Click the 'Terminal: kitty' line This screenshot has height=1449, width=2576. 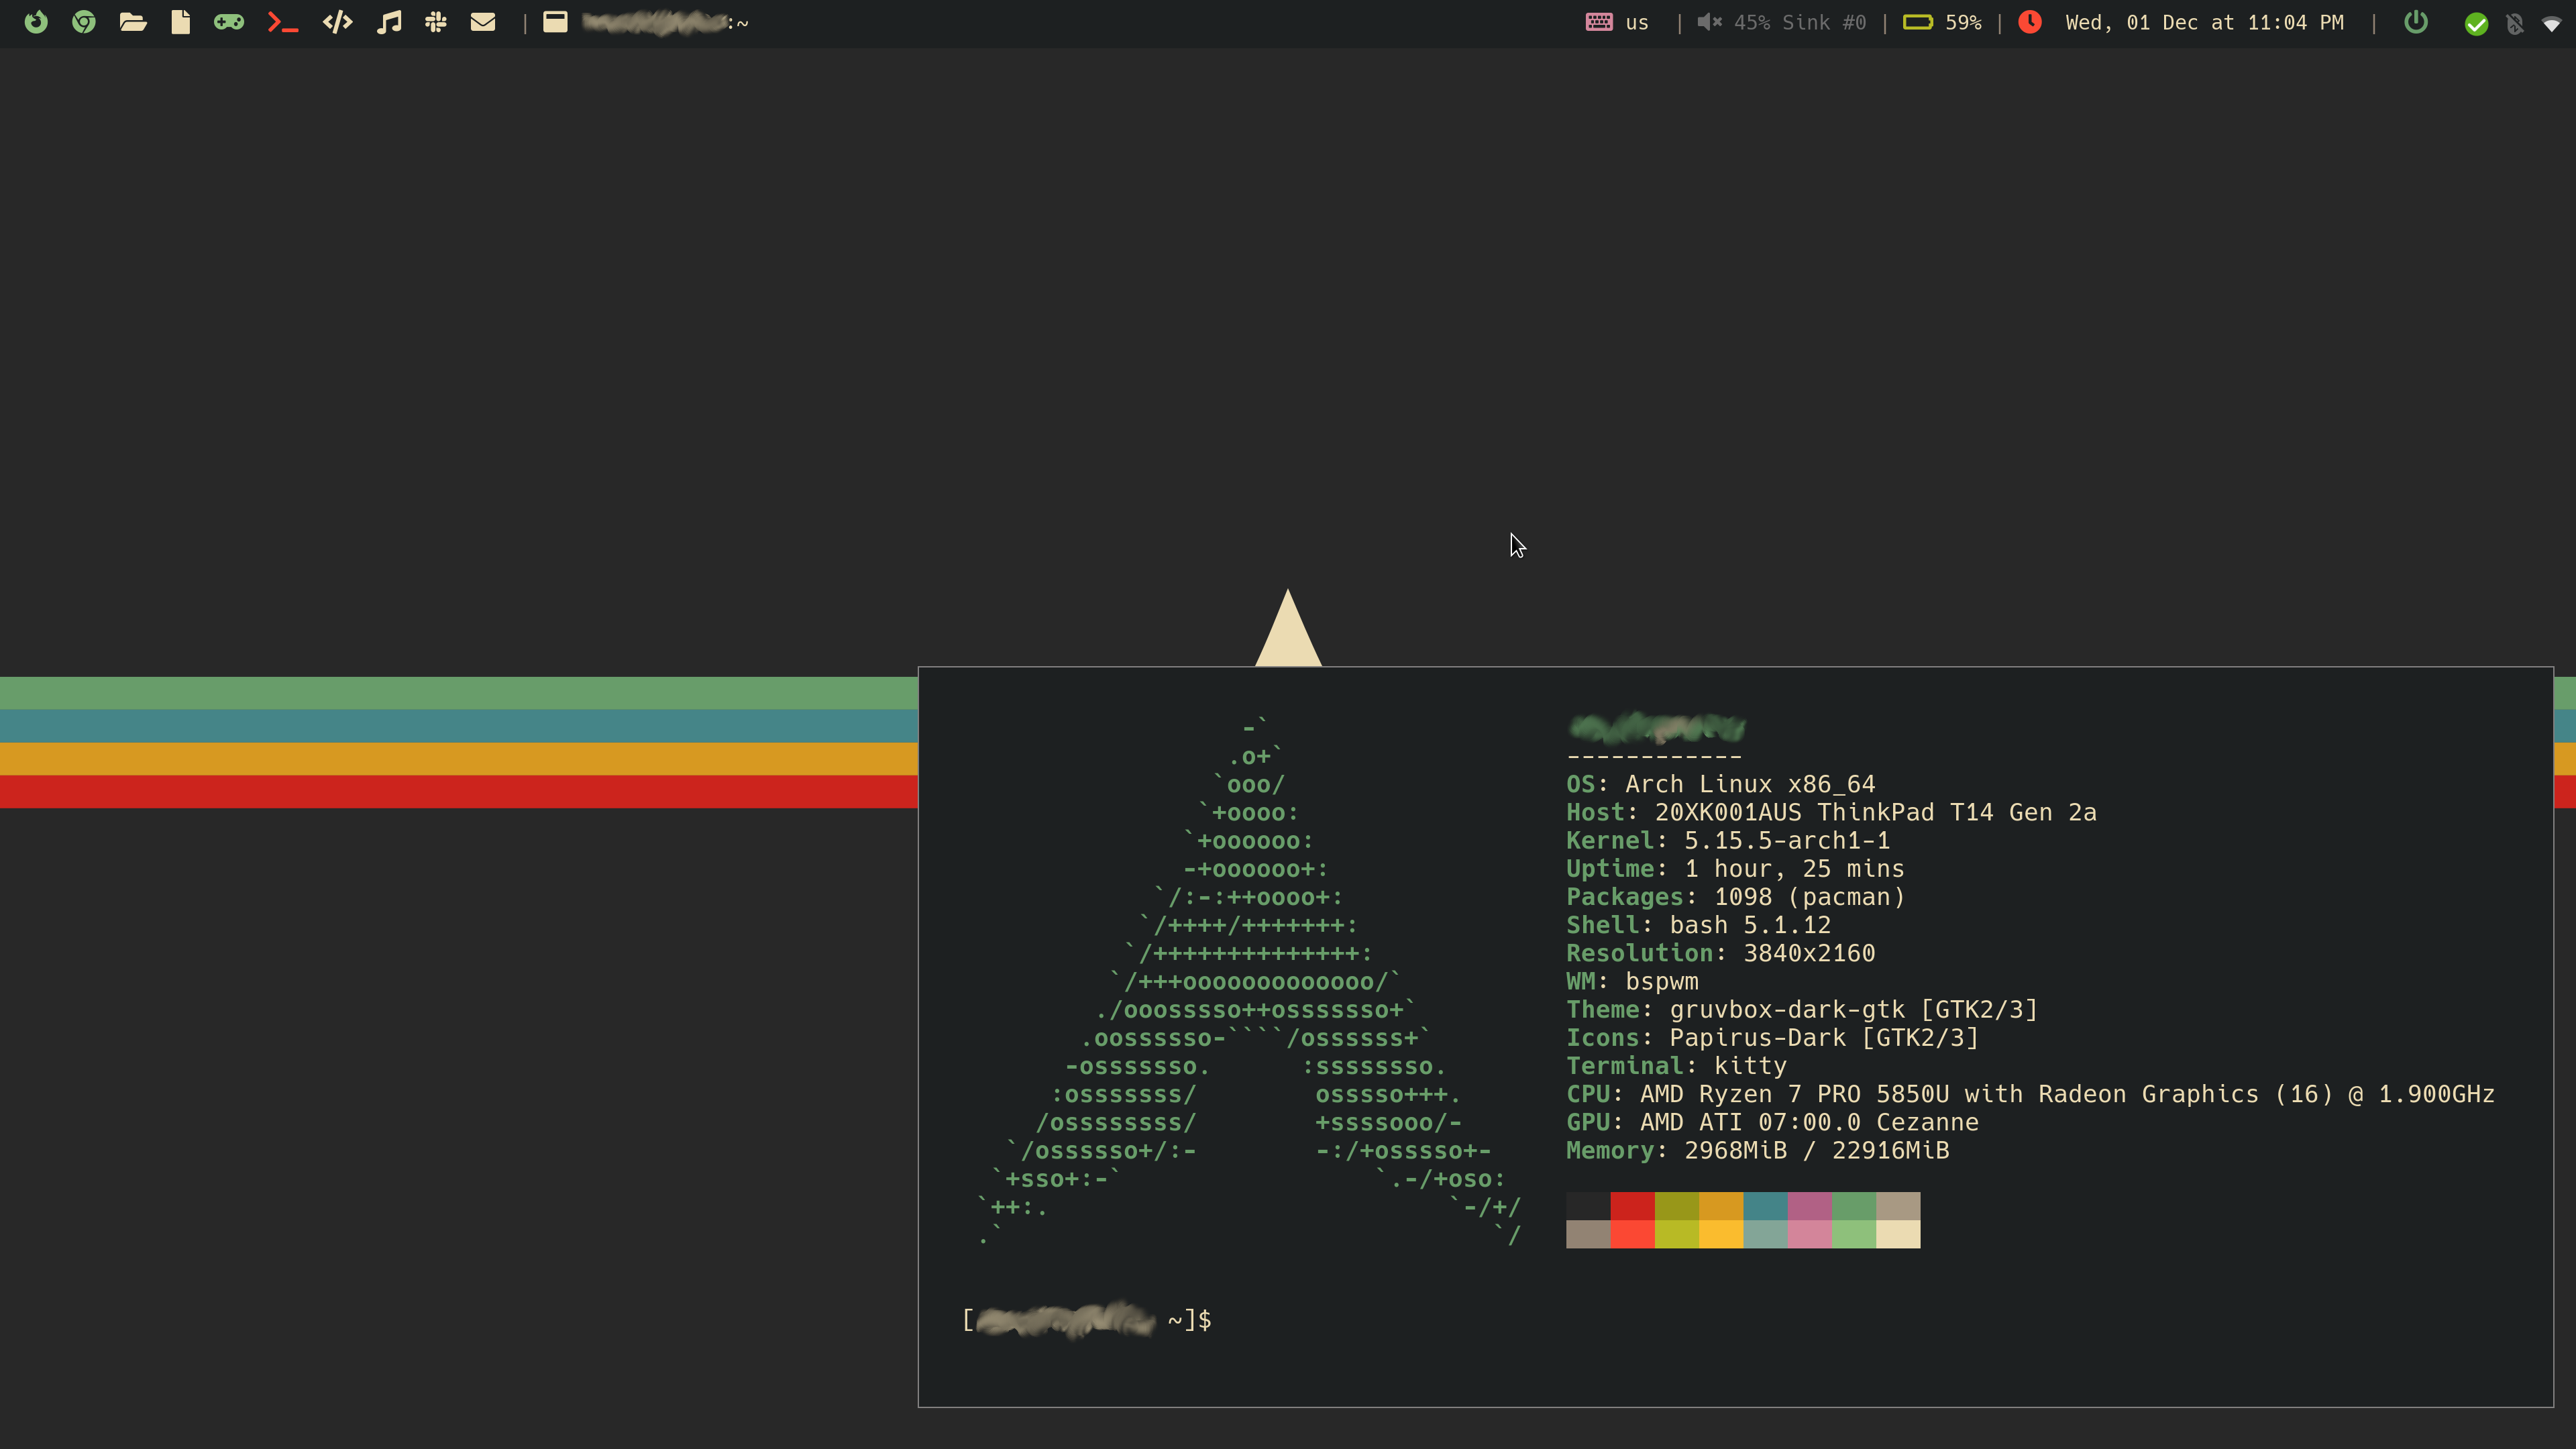point(1677,1066)
